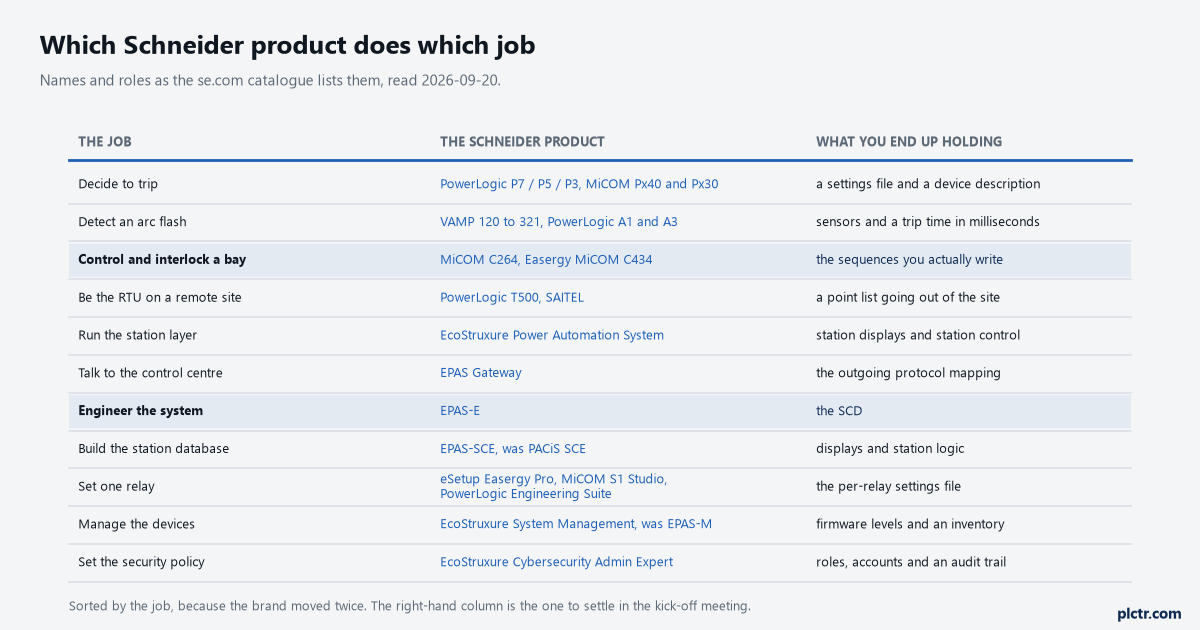
Task: Click the THE JOB column header
Action: pos(105,142)
